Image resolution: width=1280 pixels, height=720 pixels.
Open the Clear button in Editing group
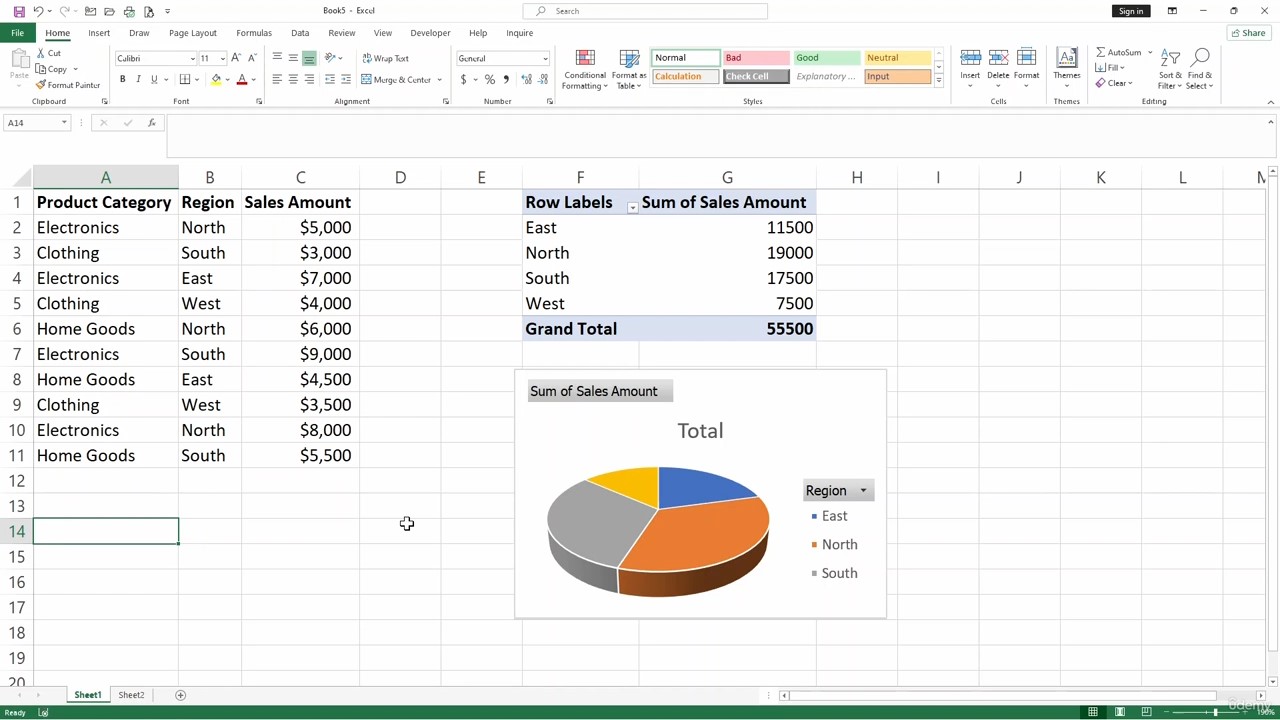(1113, 83)
